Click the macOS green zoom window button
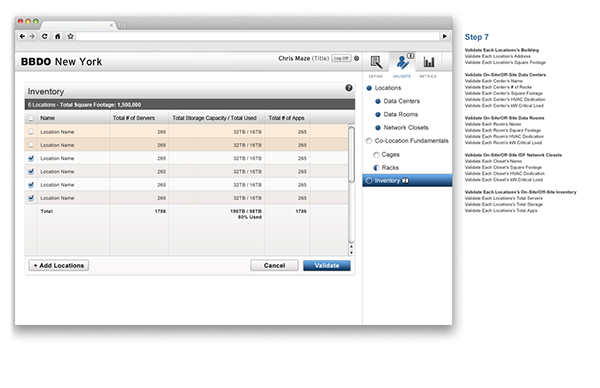Screen dimensions: 600x388 pyautogui.click(x=36, y=21)
